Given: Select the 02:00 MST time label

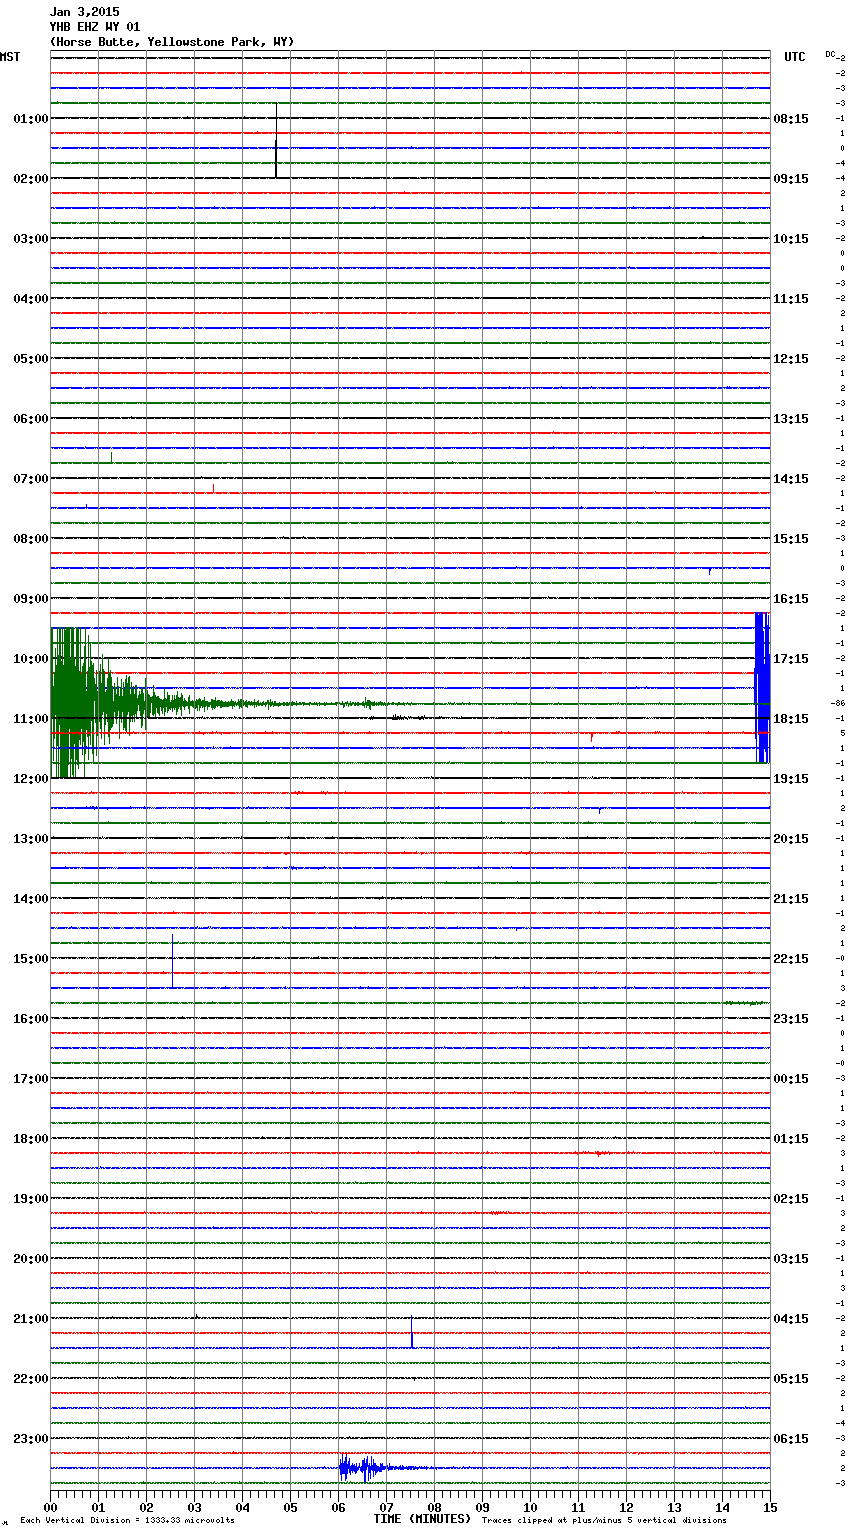Looking at the screenshot, I should (31, 179).
